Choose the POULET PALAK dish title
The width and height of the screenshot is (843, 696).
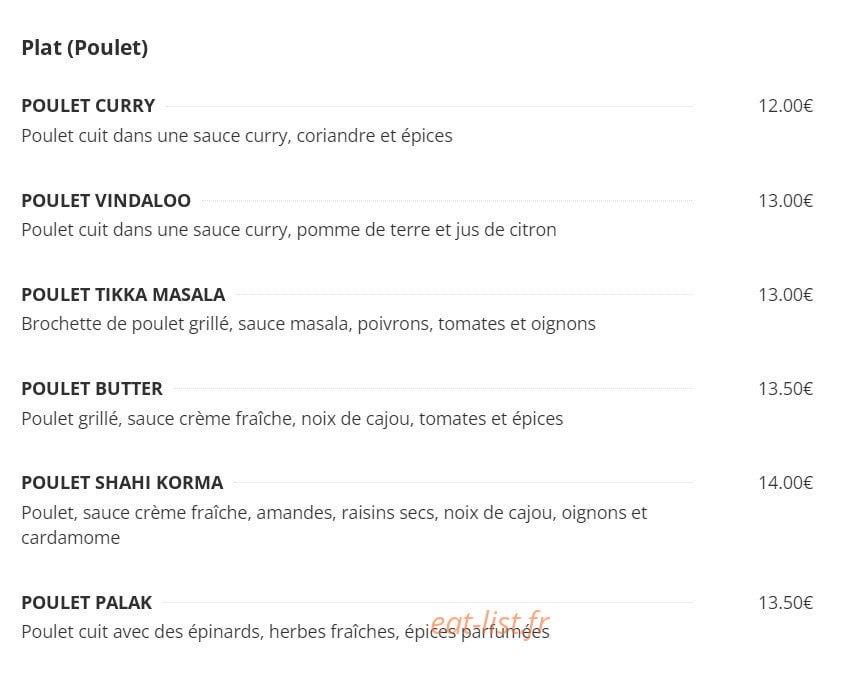[87, 603]
